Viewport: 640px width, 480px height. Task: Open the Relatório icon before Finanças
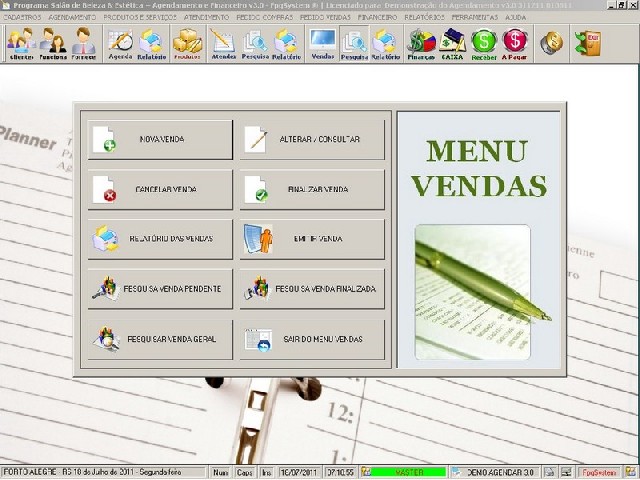[386, 44]
